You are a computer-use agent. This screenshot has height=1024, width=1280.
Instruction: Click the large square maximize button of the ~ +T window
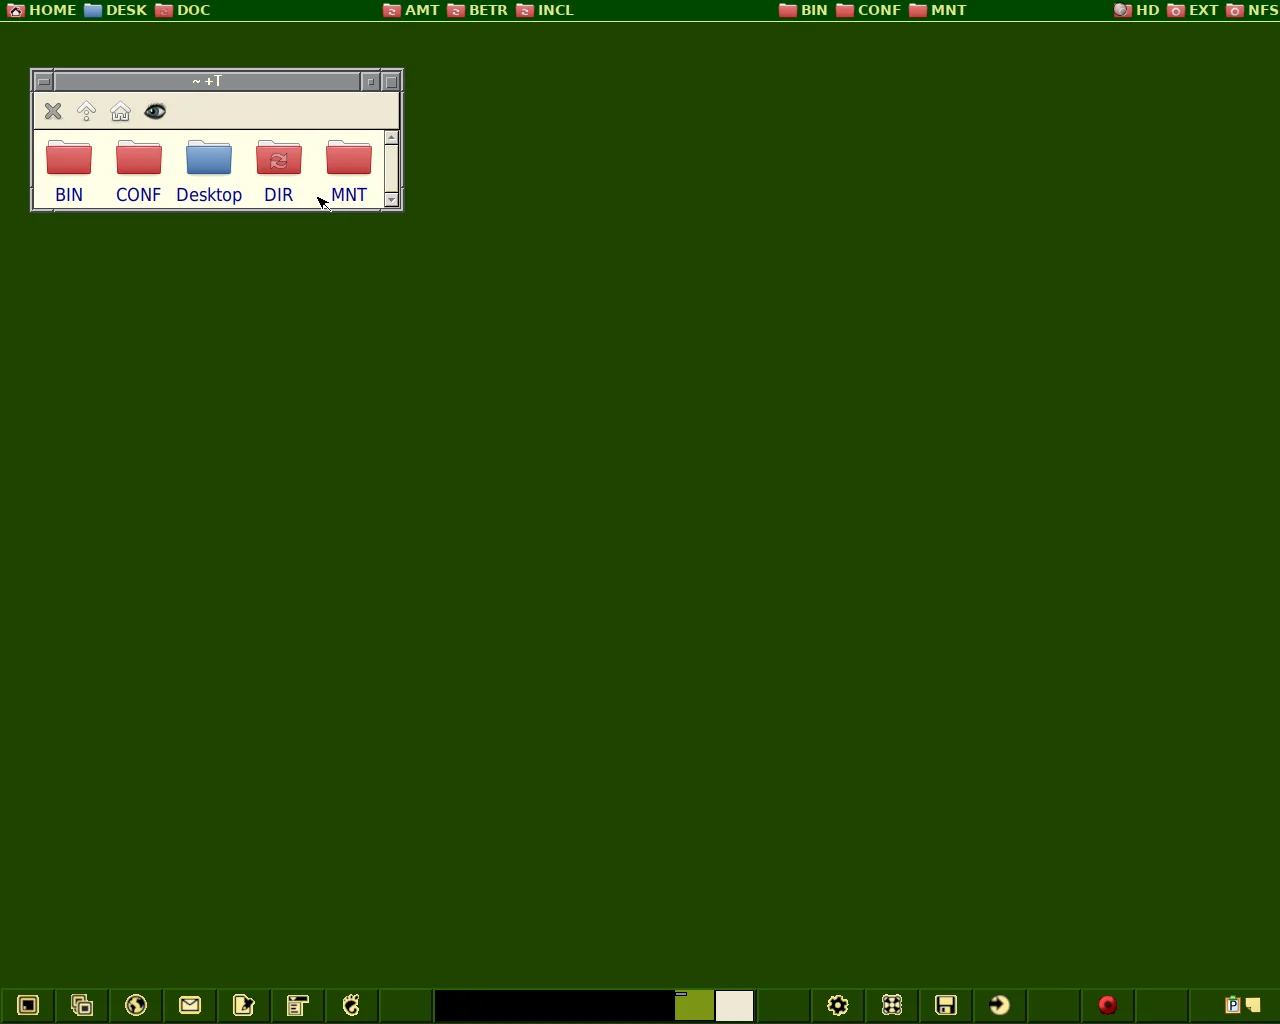pyautogui.click(x=392, y=82)
